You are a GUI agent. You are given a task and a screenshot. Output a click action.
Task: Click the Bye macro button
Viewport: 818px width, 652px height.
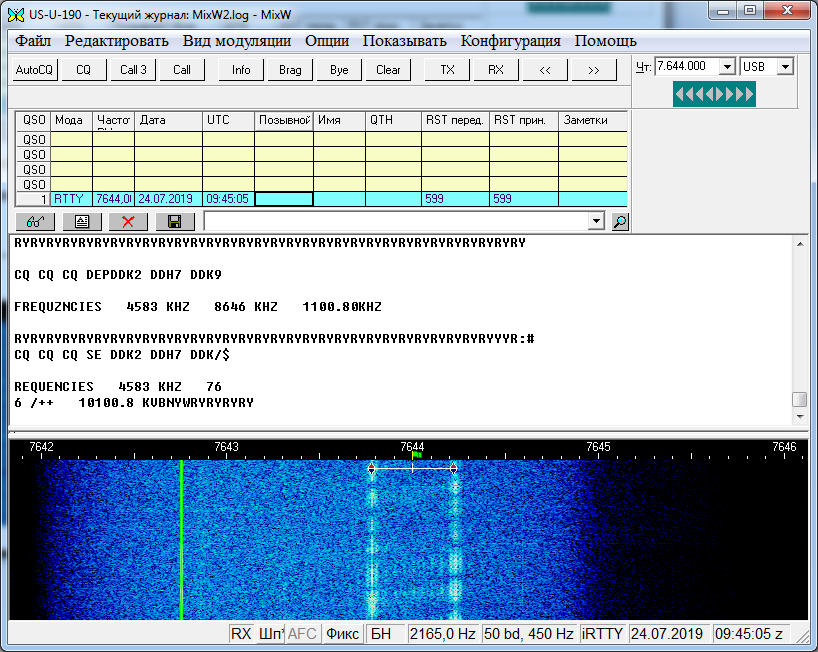click(339, 70)
